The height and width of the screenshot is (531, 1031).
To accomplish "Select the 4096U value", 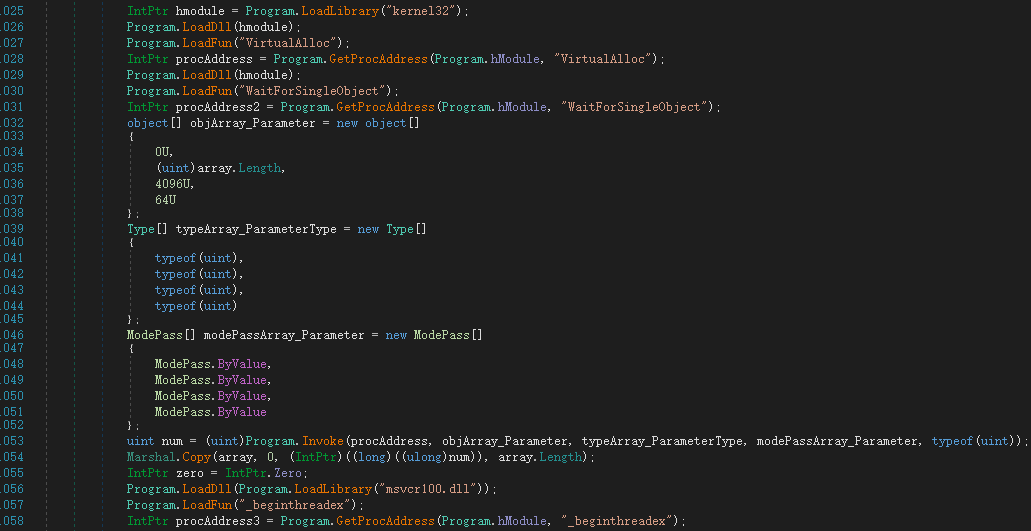I will click(174, 185).
